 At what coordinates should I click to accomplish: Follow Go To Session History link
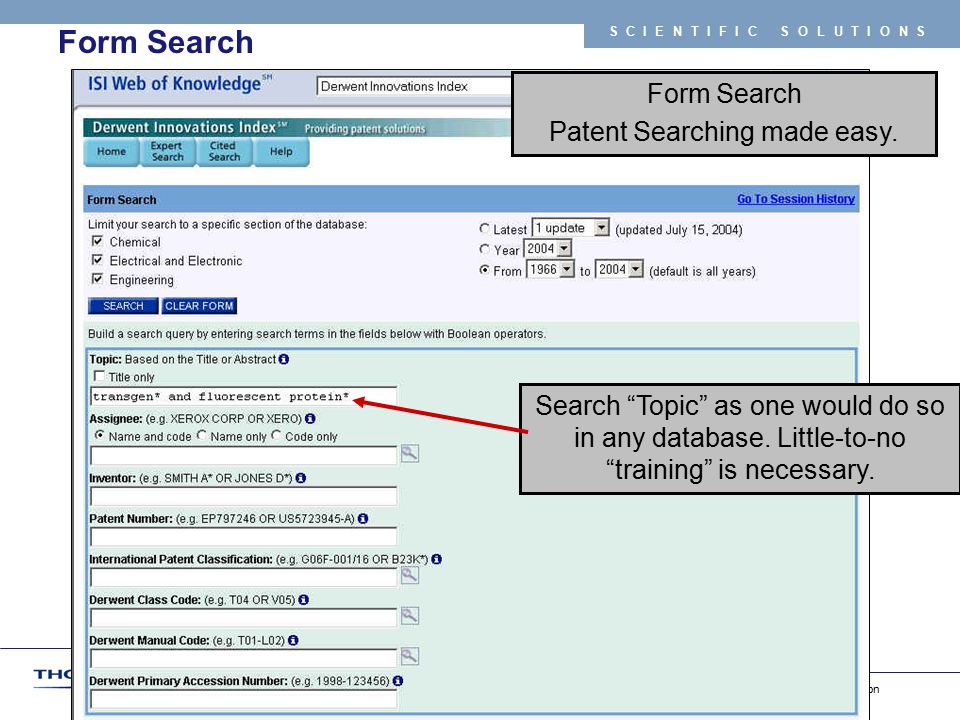pos(796,199)
